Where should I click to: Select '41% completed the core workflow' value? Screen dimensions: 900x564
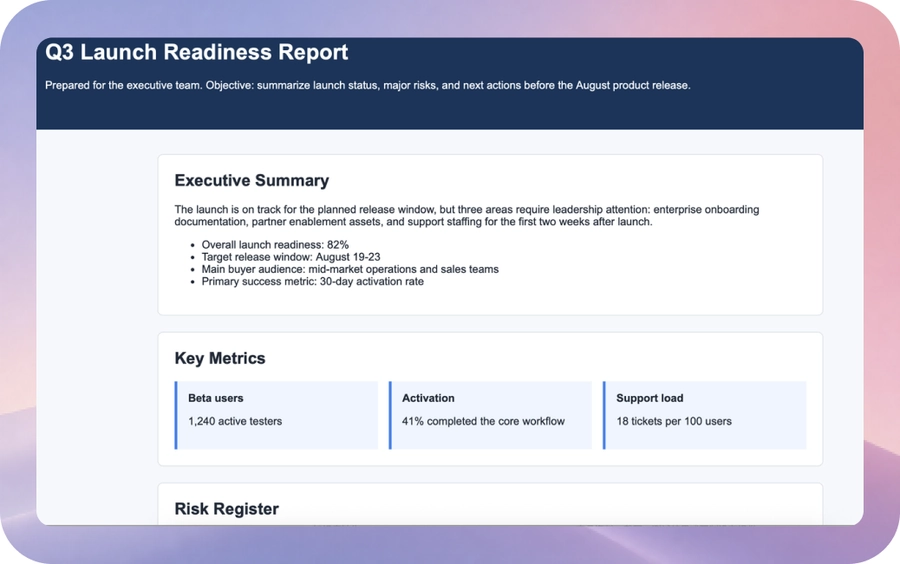click(x=483, y=421)
